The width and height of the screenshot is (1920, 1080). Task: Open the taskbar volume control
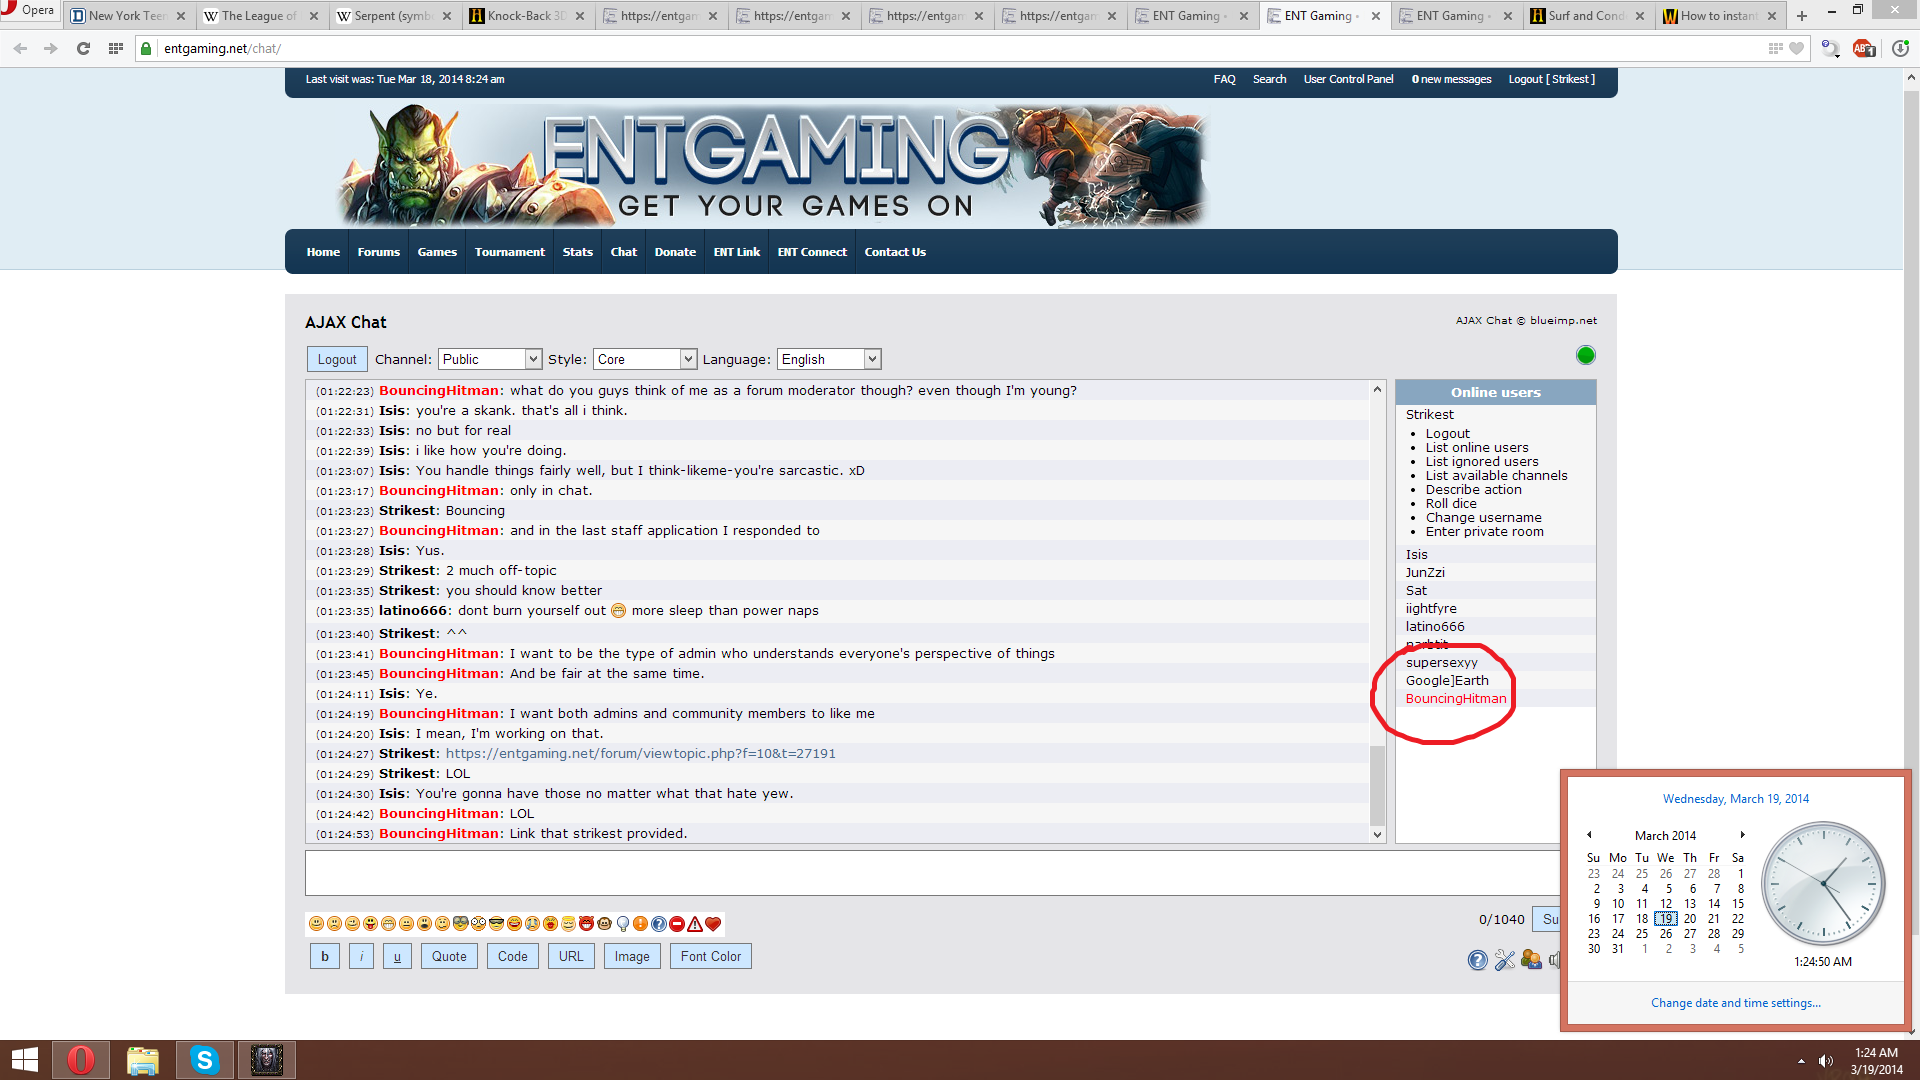pyautogui.click(x=1826, y=1061)
